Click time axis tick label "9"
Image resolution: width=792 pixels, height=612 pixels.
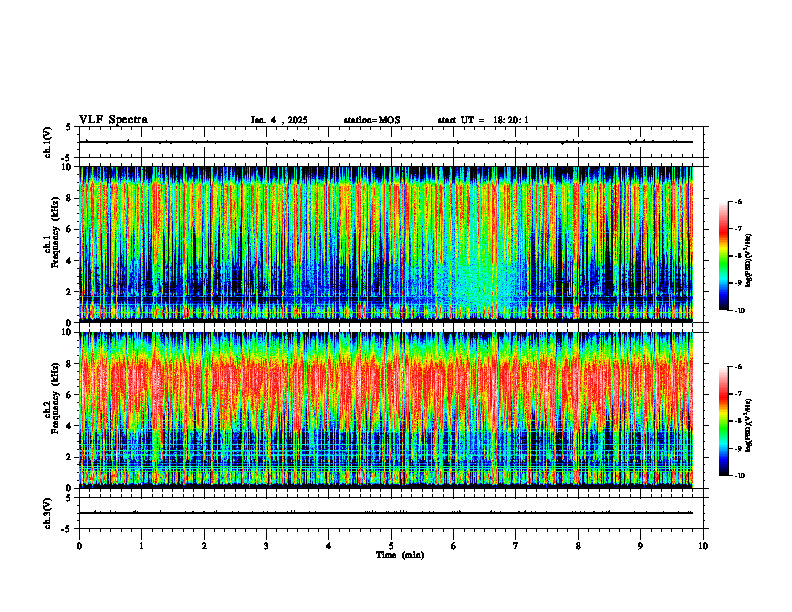pyautogui.click(x=640, y=546)
